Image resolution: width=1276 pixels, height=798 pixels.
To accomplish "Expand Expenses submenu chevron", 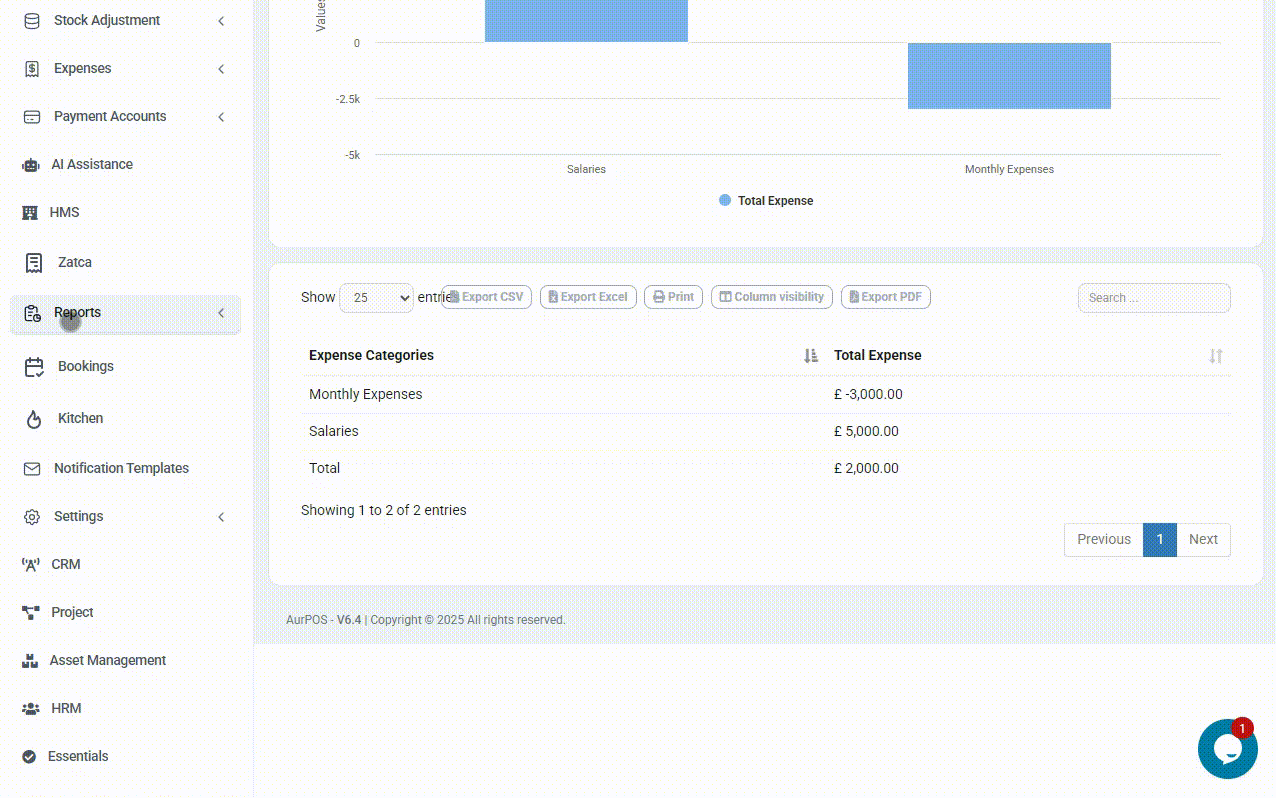I will click(x=221, y=68).
